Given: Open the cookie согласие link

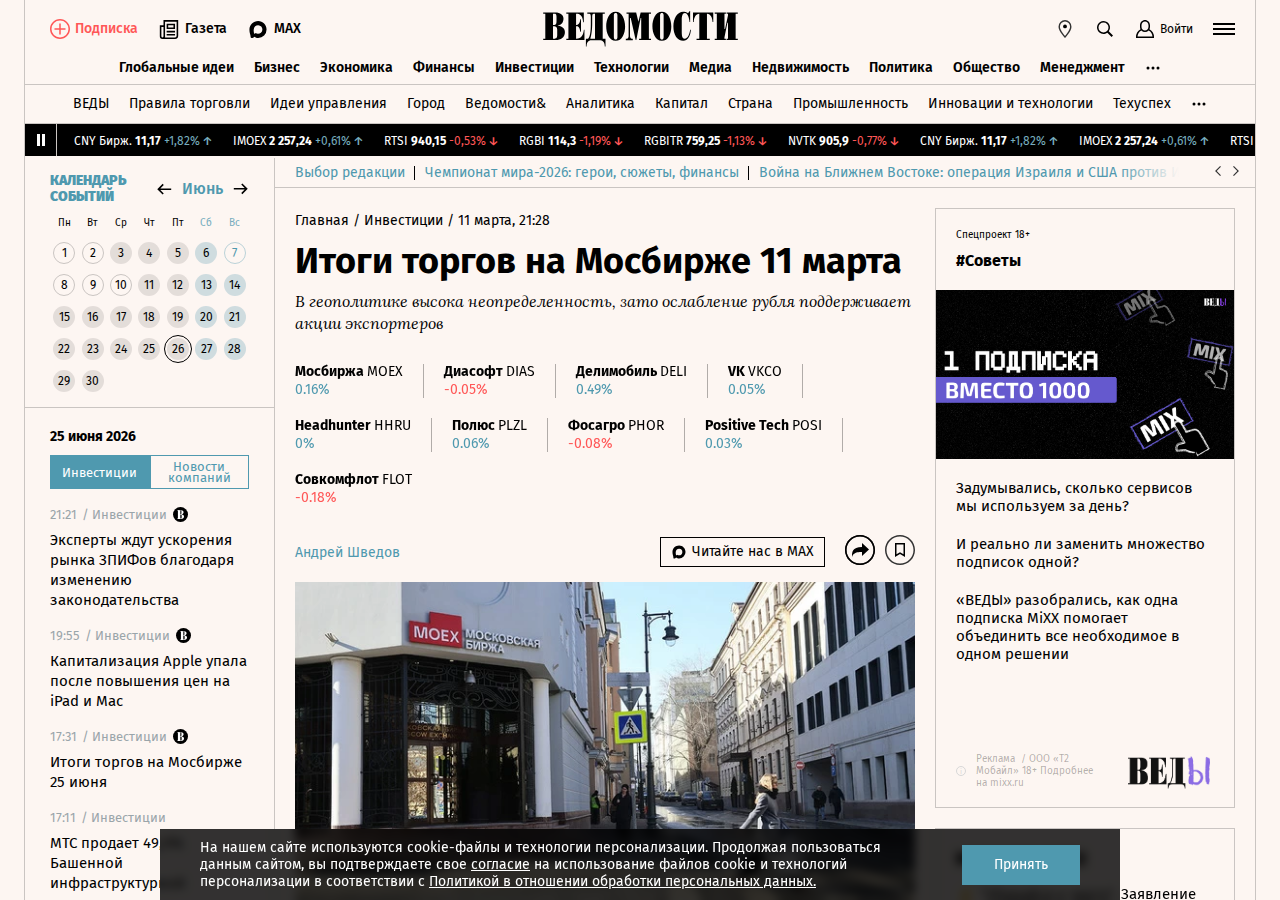Looking at the screenshot, I should (x=500, y=864).
